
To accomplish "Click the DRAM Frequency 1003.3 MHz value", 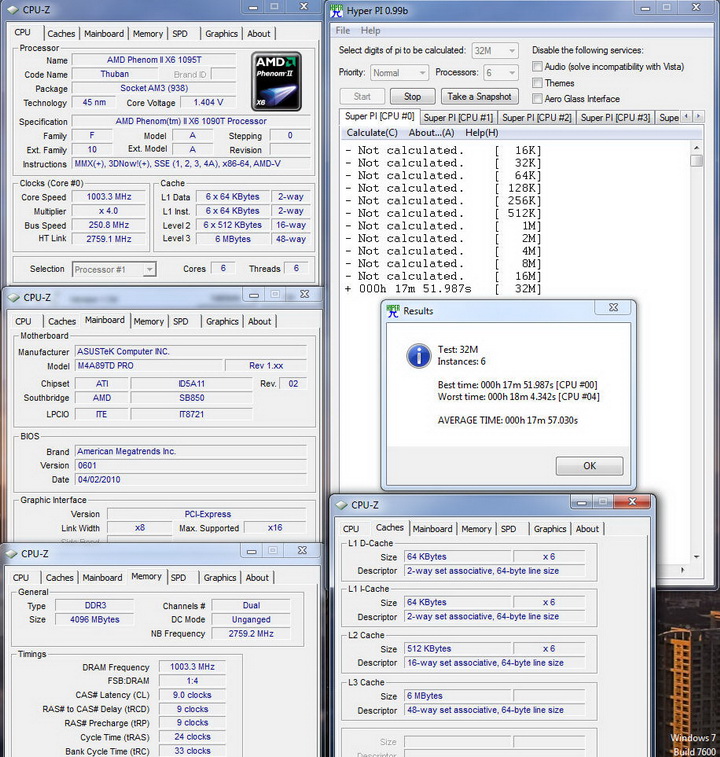I will click(x=192, y=667).
